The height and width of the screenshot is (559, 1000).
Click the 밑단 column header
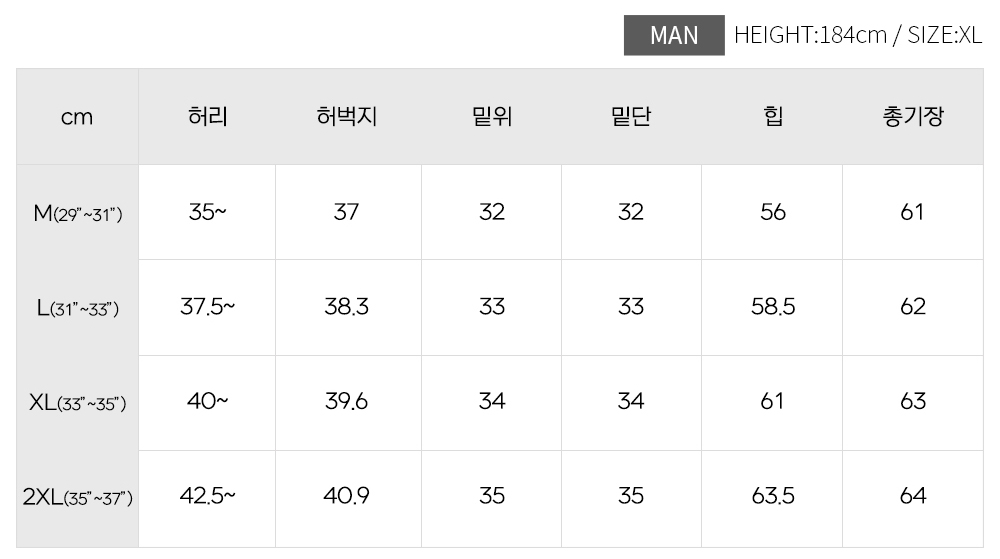[x=631, y=117]
